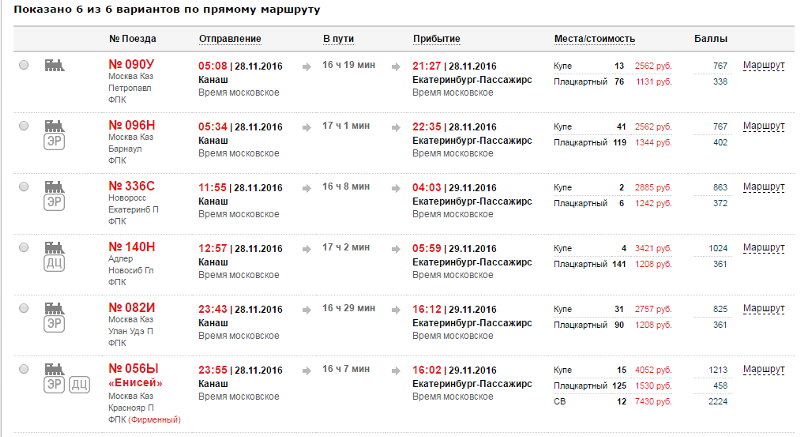Select radio button for train 336С
This screenshot has width=800, height=437.
coord(24,187)
